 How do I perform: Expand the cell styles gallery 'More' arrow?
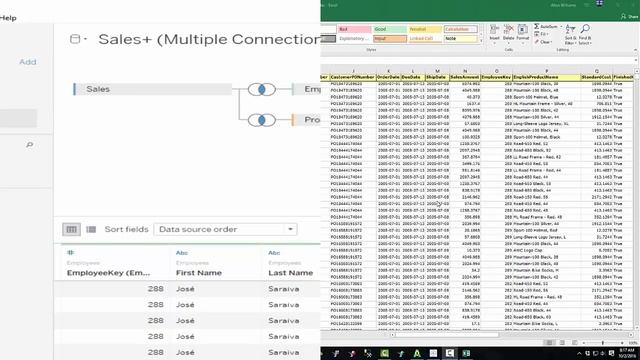coord(481,41)
